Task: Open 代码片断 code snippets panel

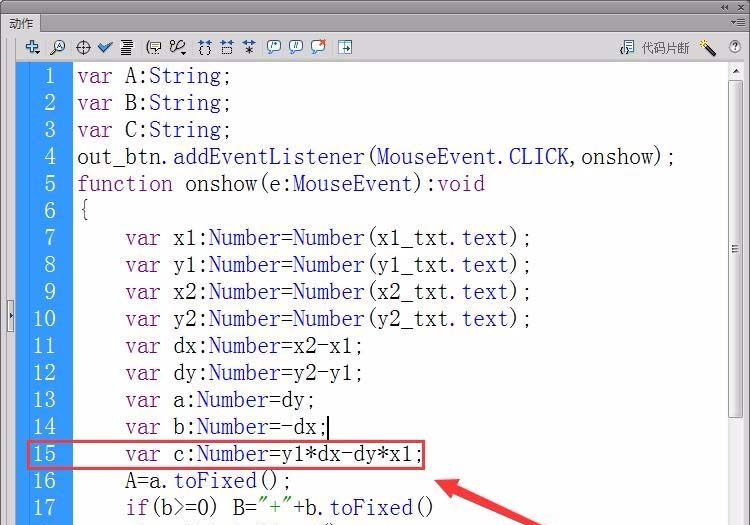Action: coord(654,47)
